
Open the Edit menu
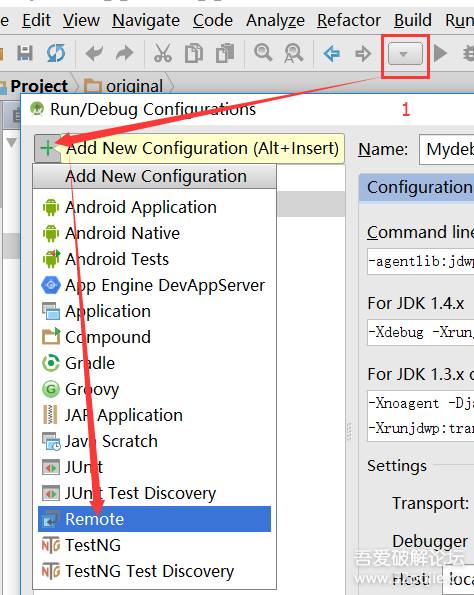click(x=36, y=20)
